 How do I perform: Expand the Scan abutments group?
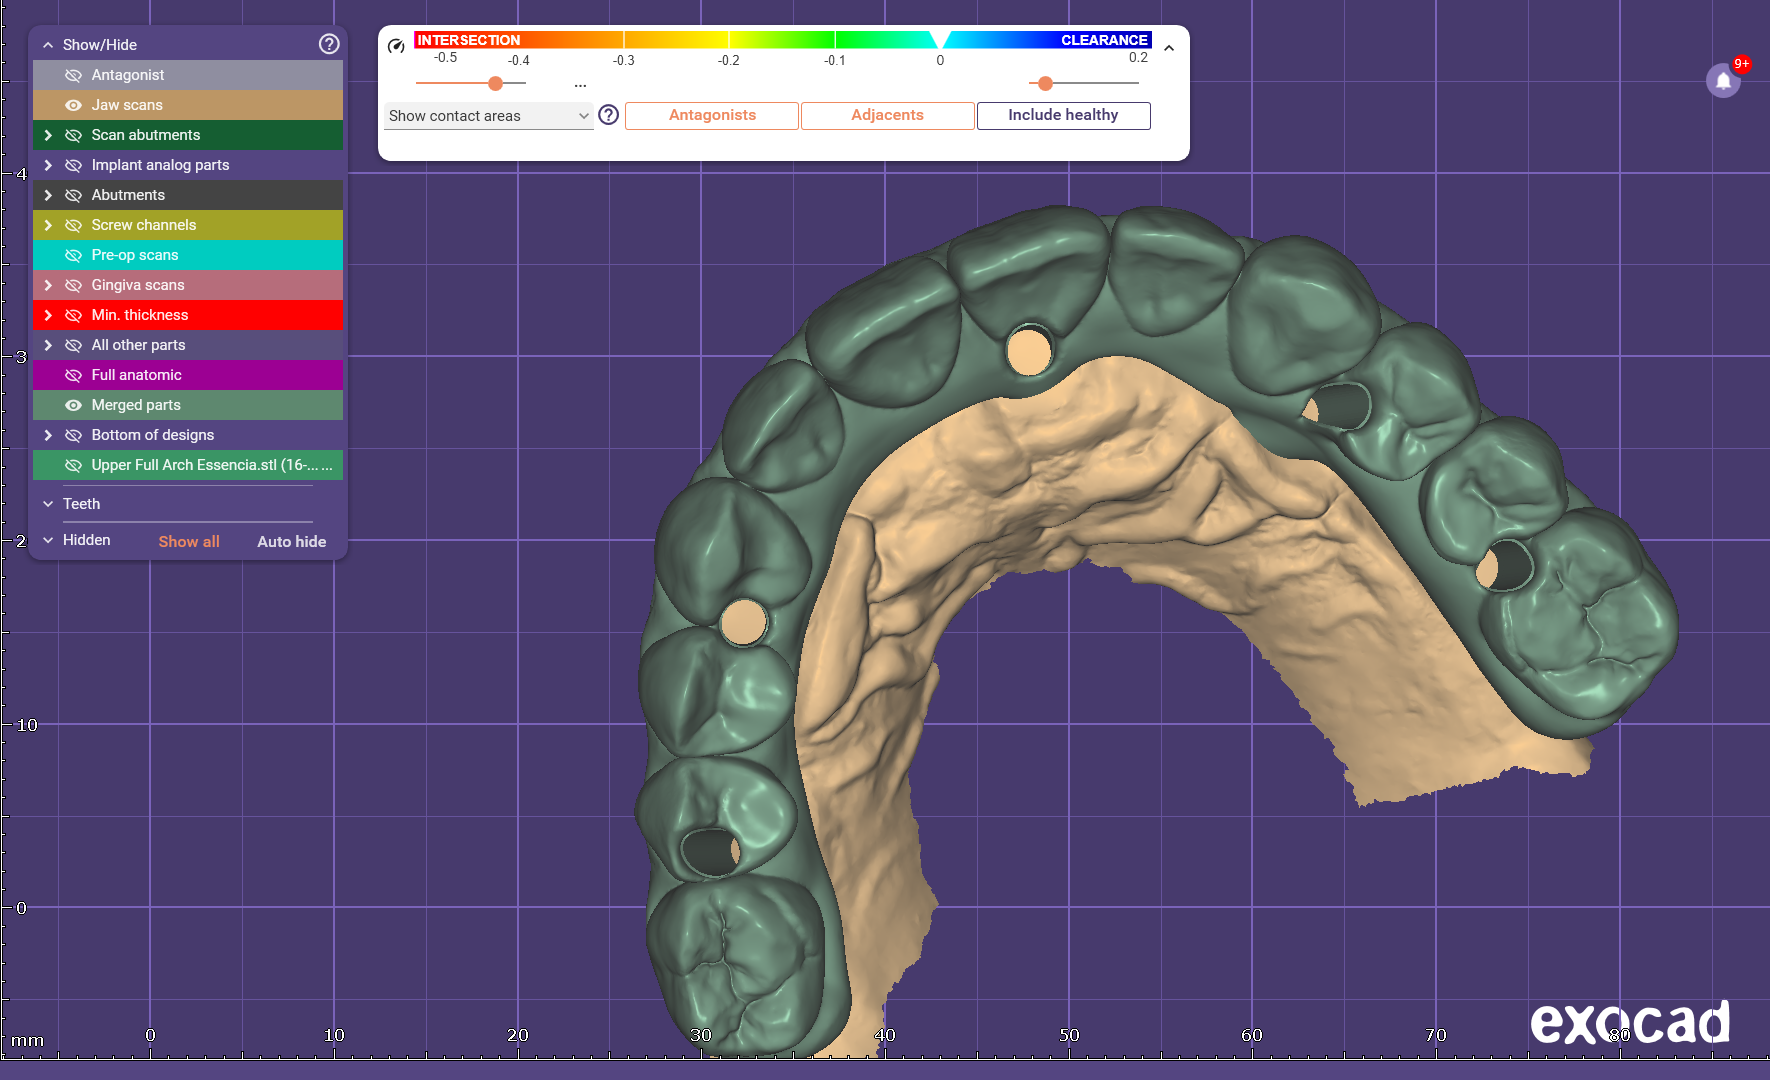(48, 135)
